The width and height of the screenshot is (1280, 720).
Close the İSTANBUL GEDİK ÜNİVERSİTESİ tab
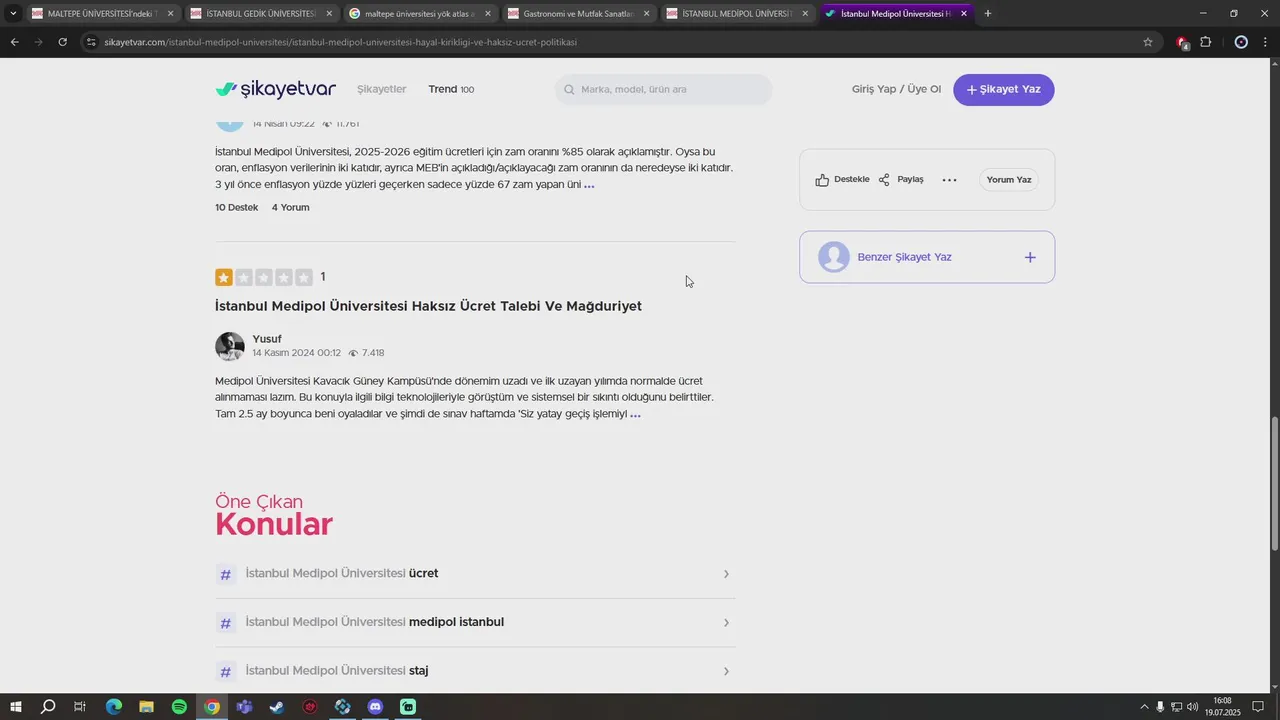pos(329,14)
